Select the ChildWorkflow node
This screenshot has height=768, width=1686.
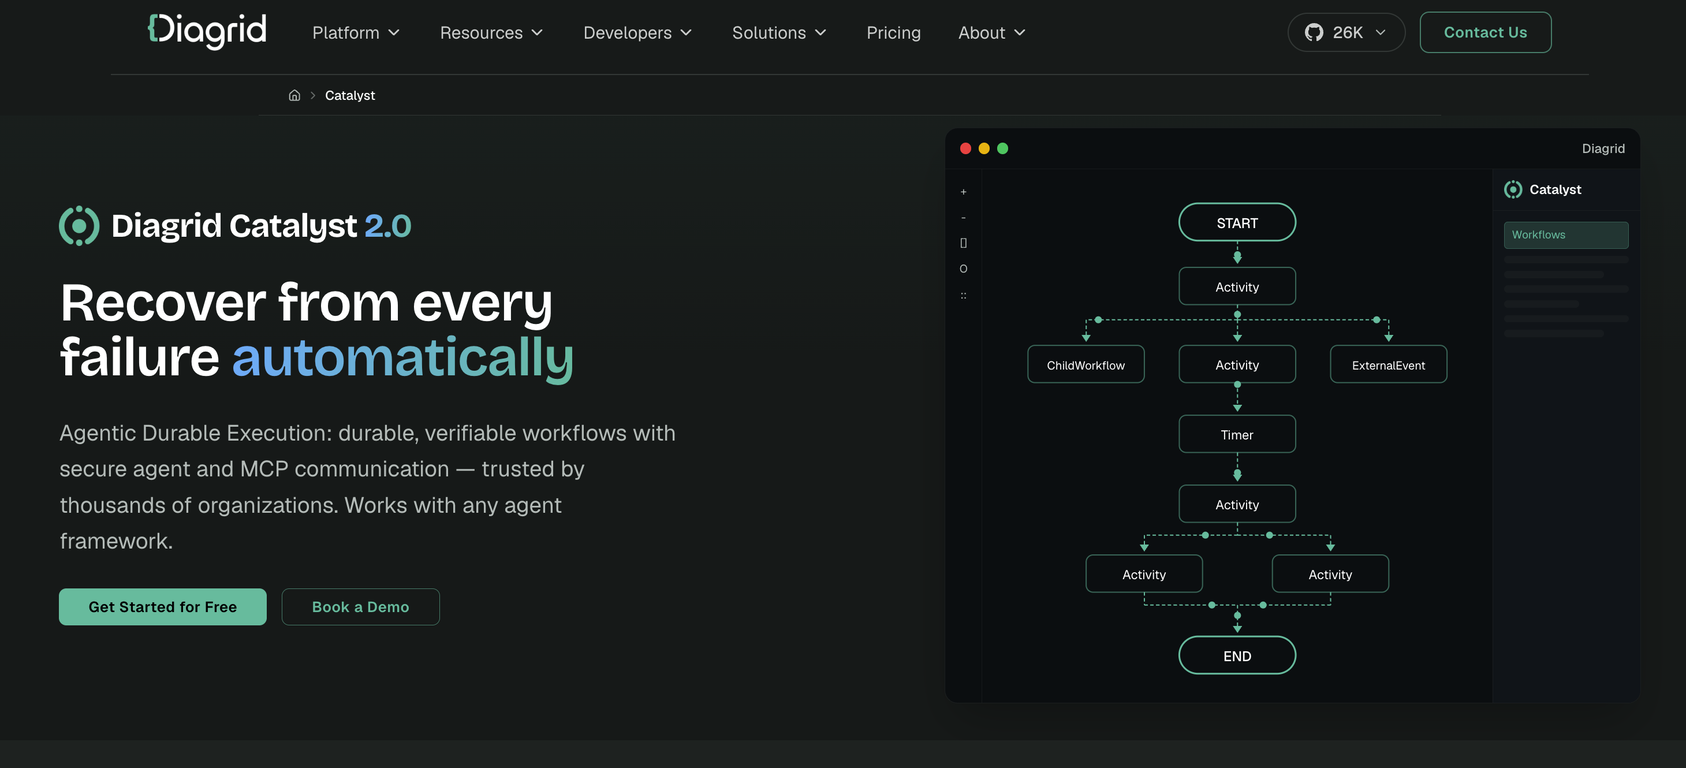click(1086, 365)
